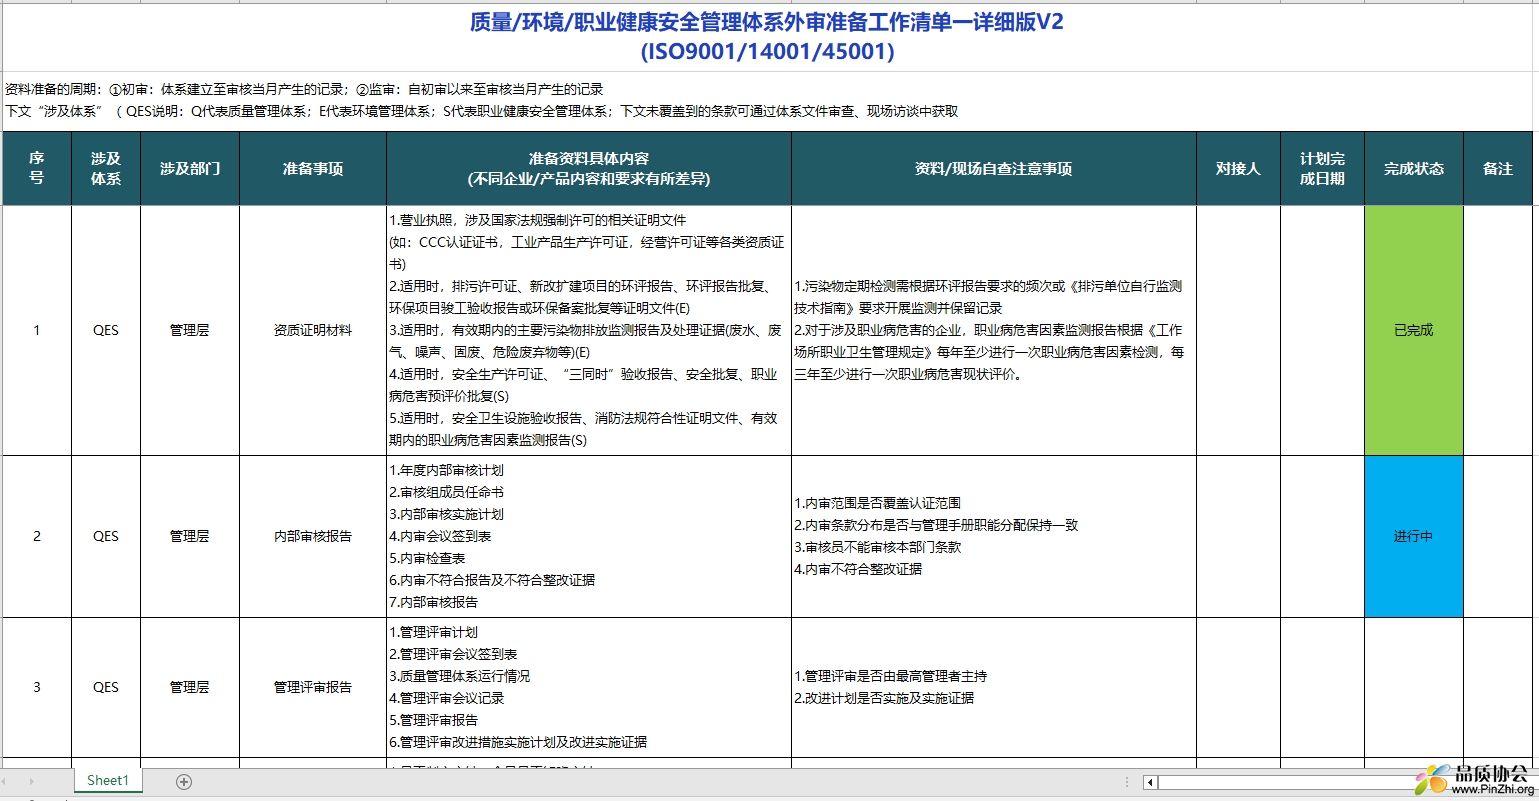Select the 管理评审报告 cell
This screenshot has width=1539, height=801.
pos(313,688)
